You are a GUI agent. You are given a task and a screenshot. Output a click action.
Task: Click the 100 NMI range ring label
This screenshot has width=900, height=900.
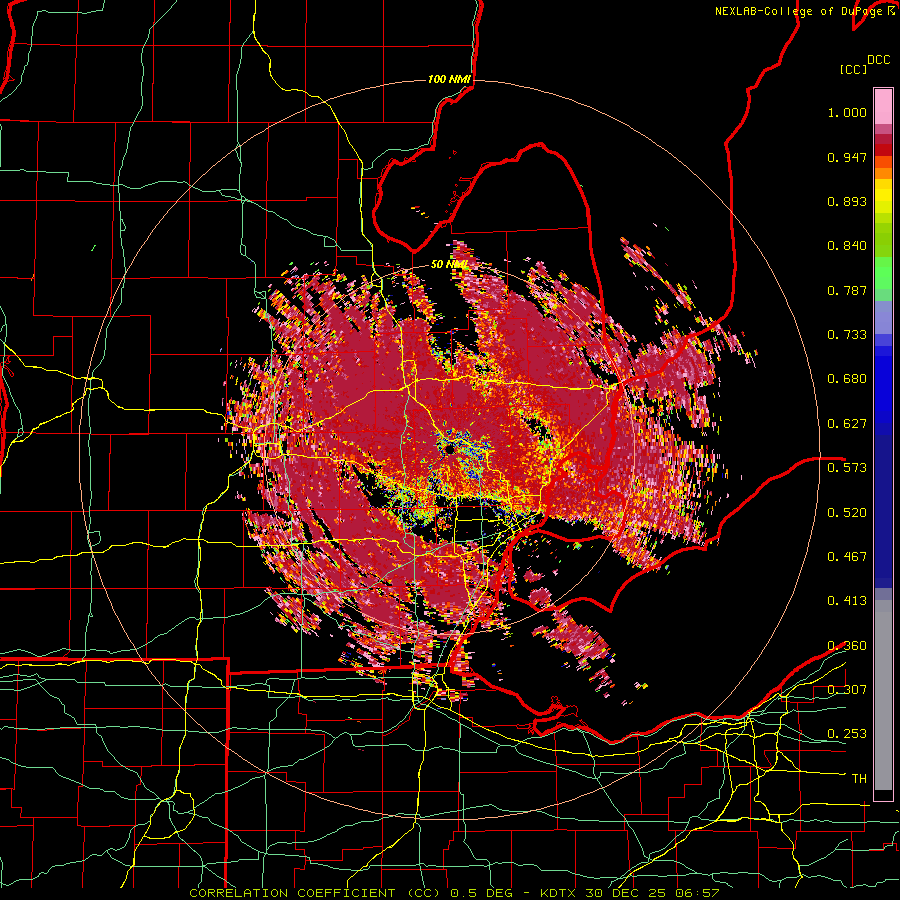449,79
